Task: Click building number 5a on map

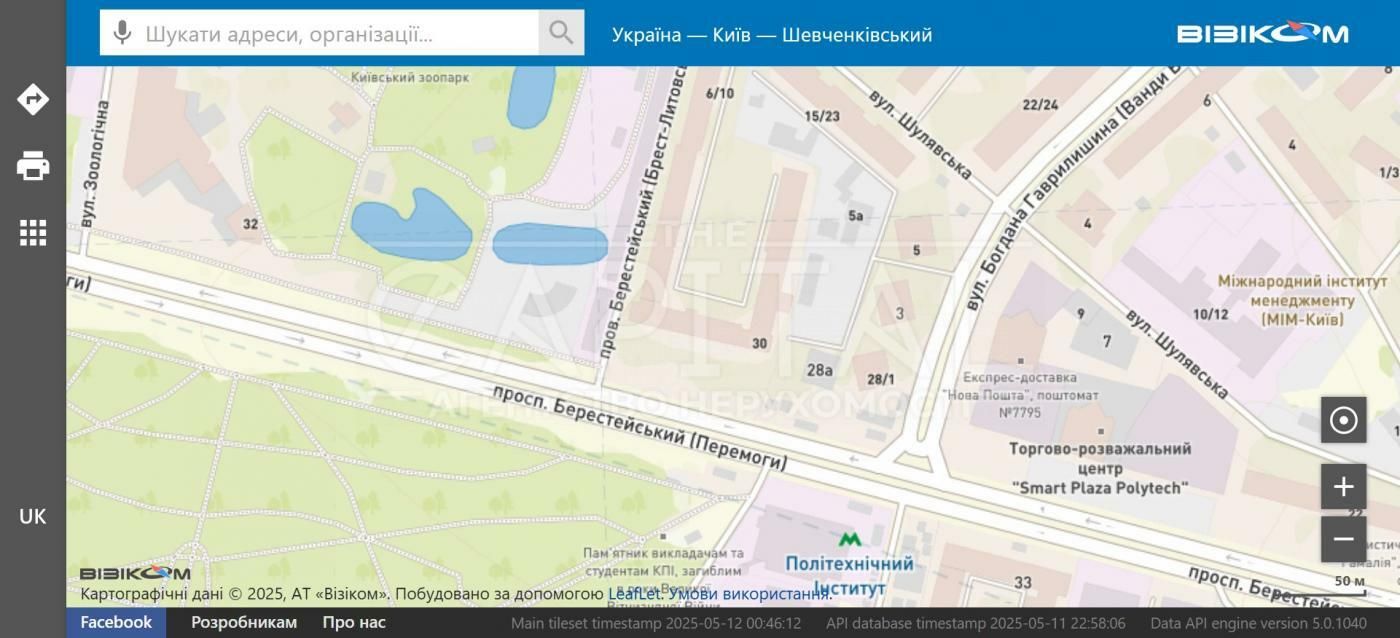Action: [x=855, y=215]
